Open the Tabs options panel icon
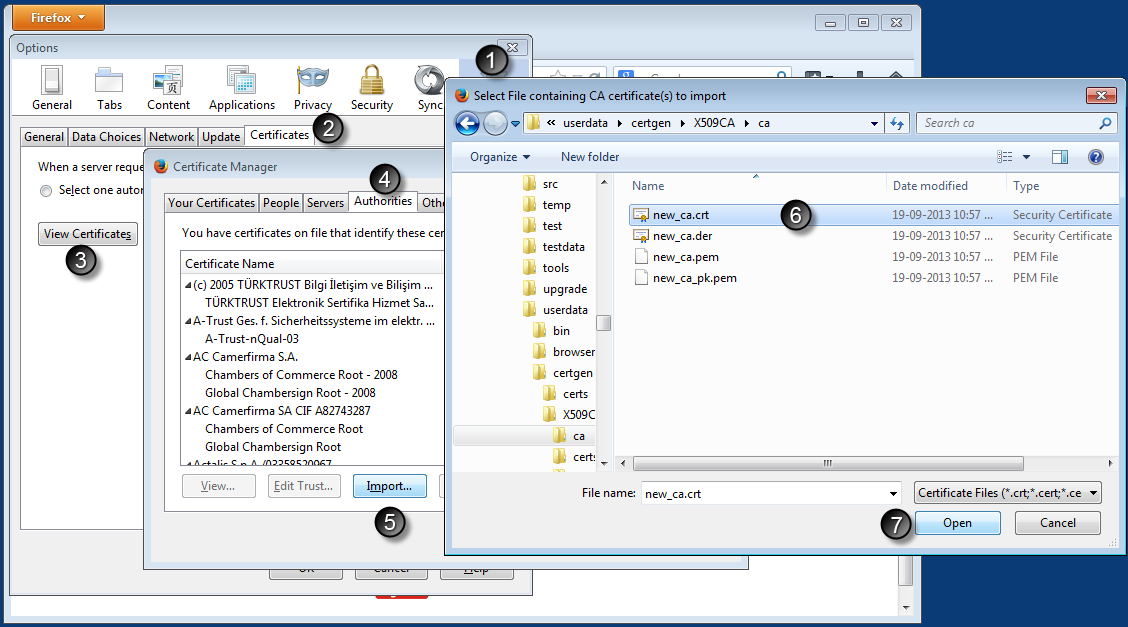Viewport: 1128px width, 627px height. coord(109,80)
